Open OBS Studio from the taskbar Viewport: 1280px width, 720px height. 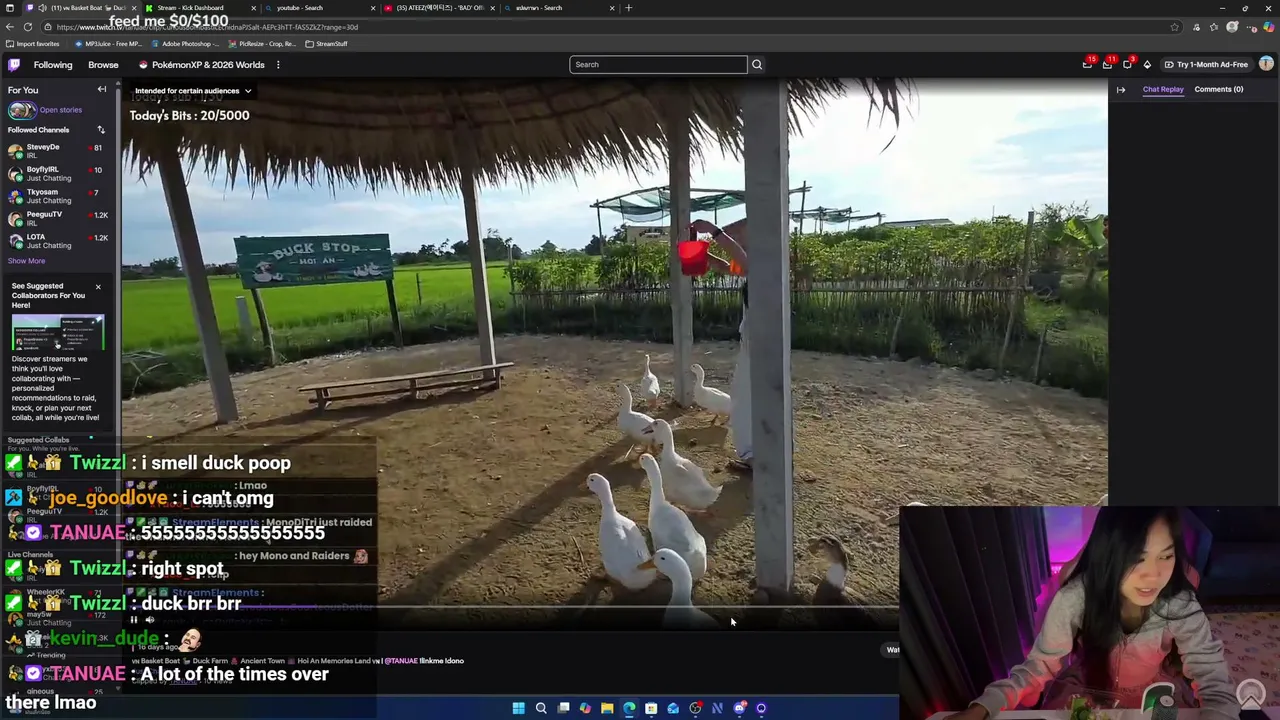tap(695, 708)
